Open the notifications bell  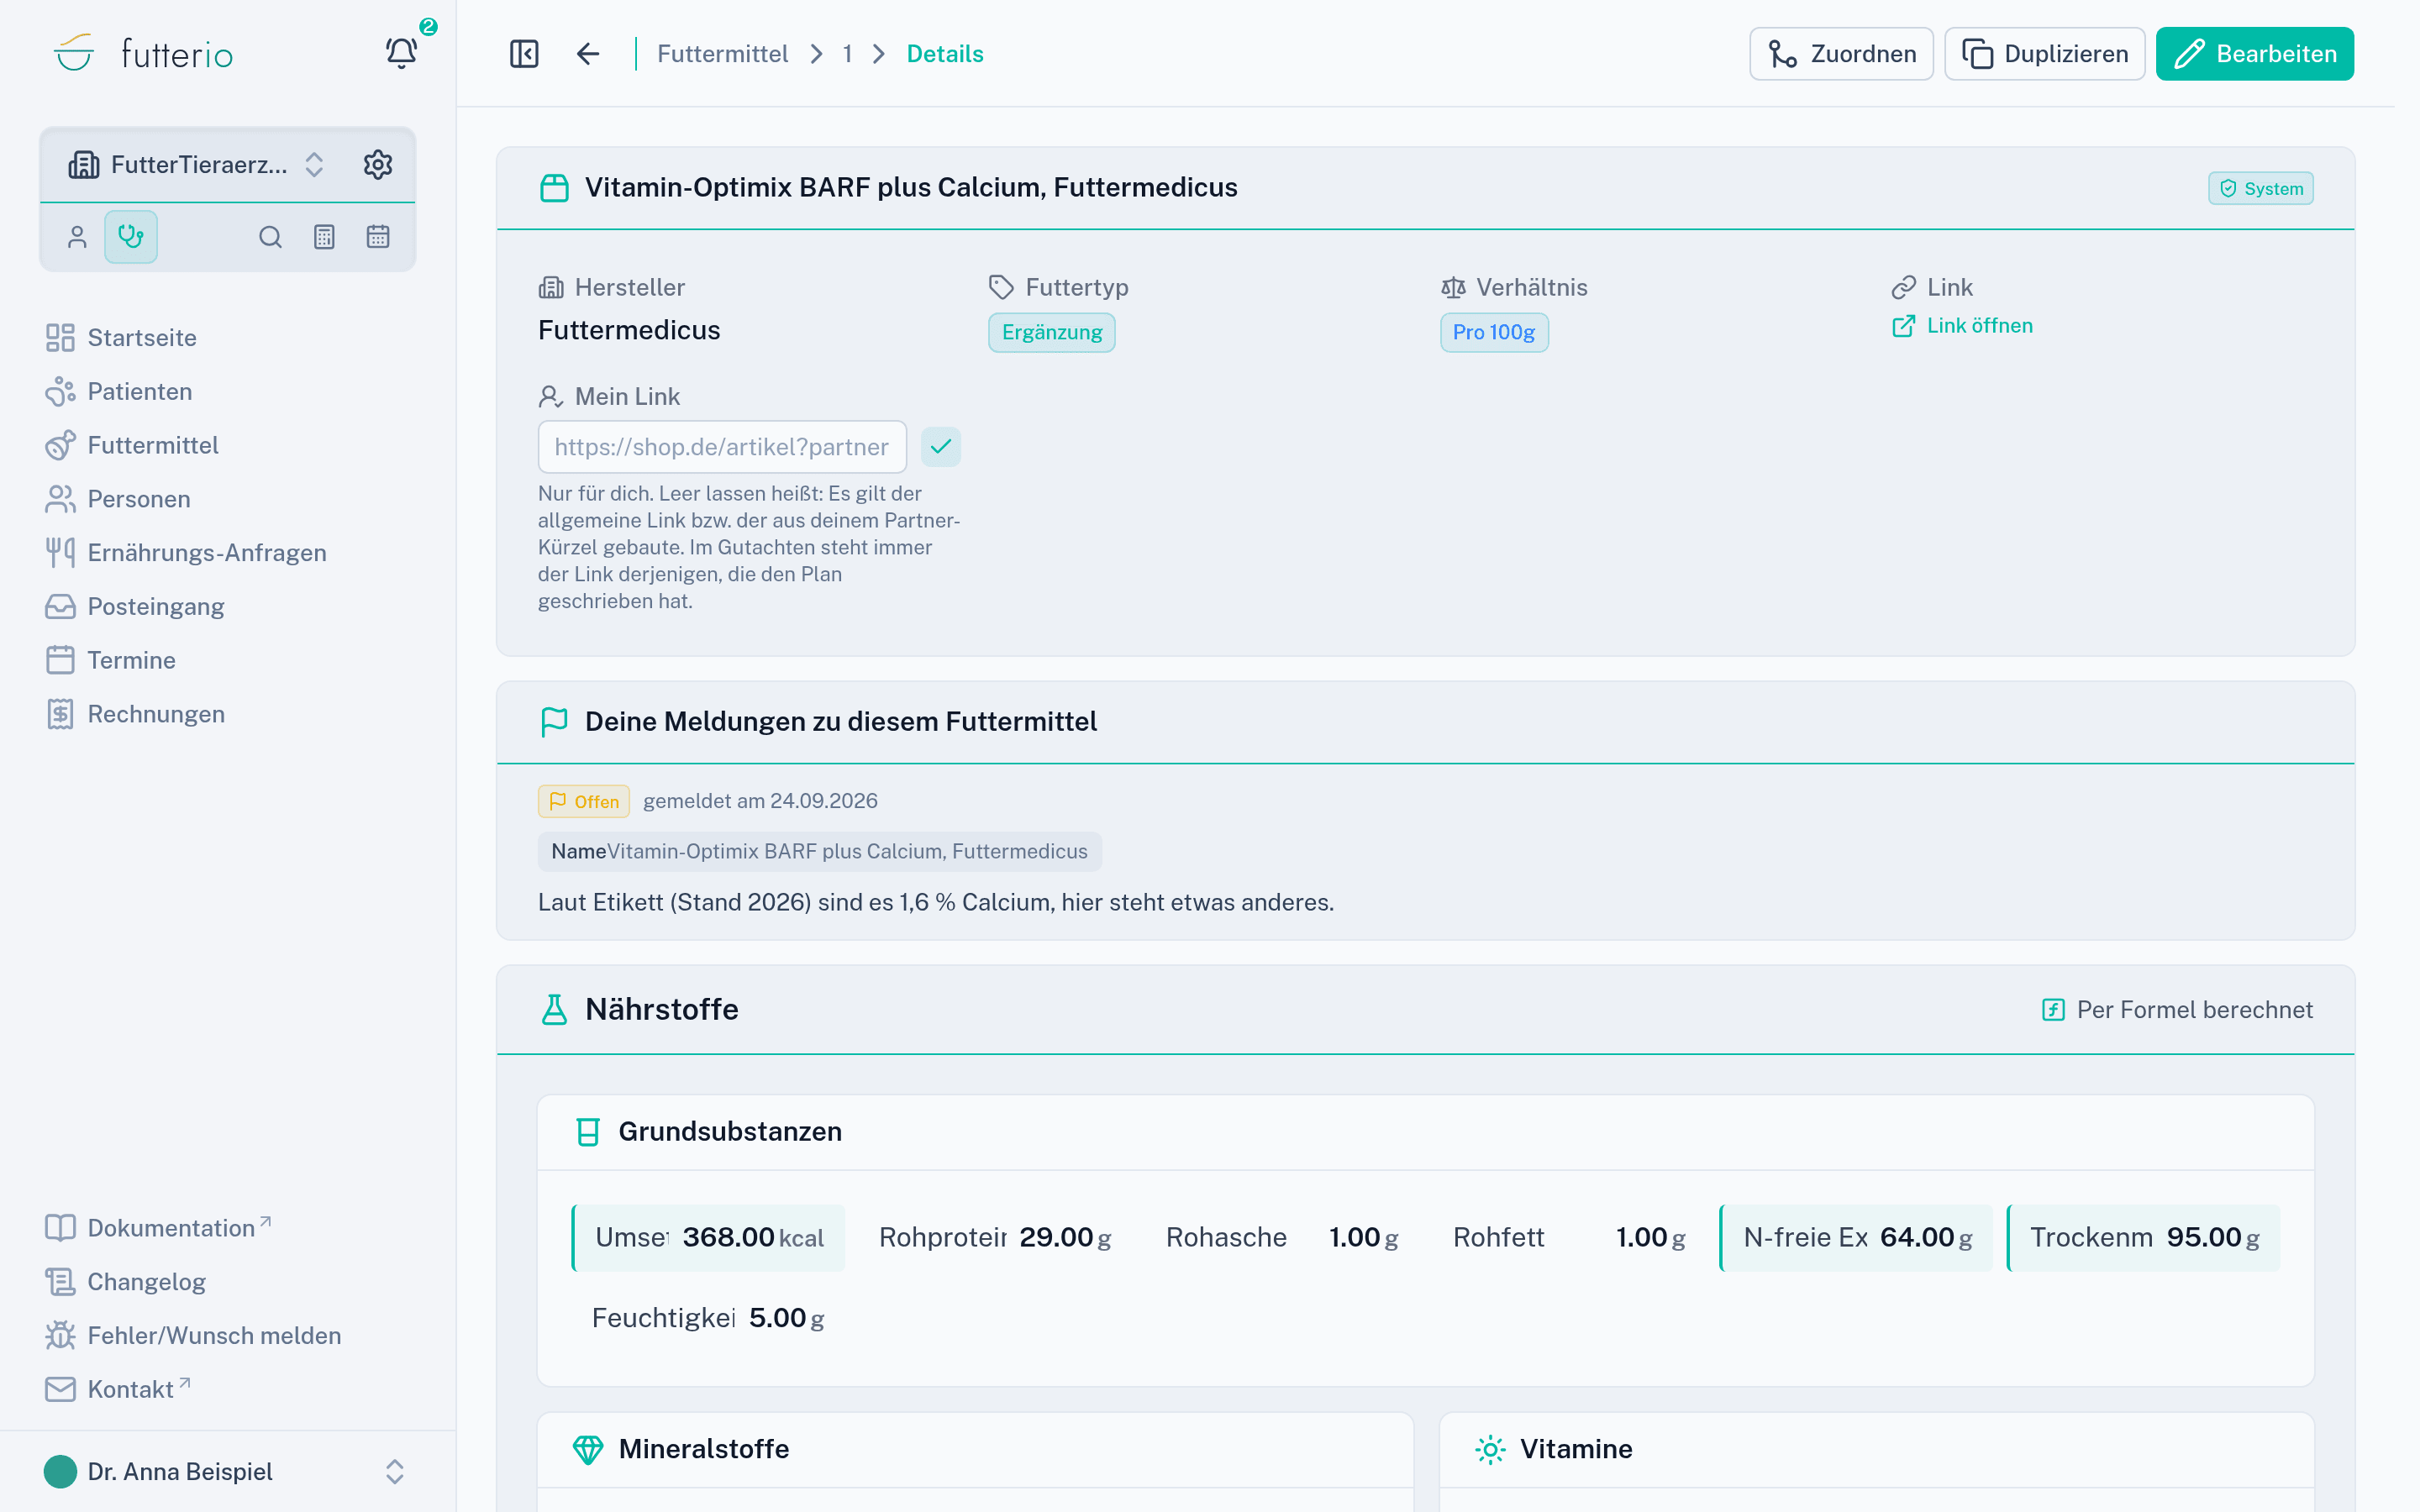402,53
